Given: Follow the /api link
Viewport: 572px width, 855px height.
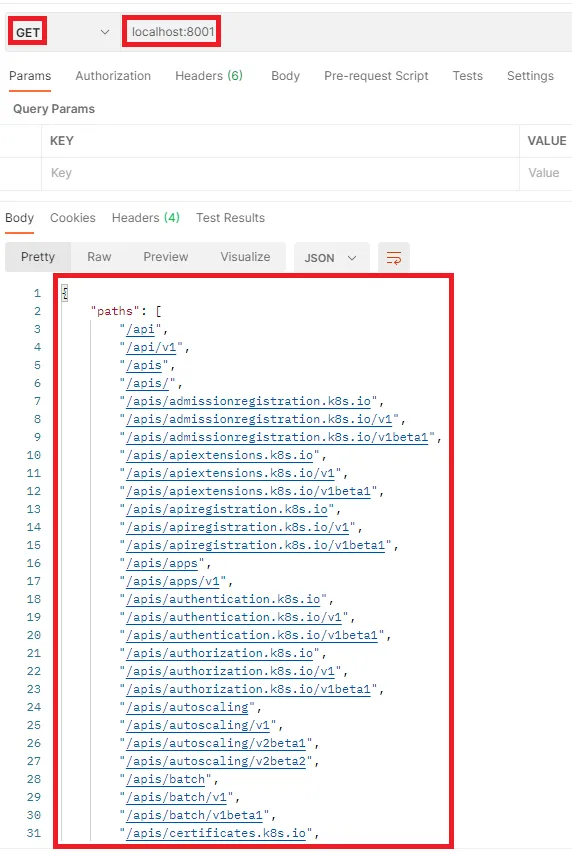Looking at the screenshot, I should 140,329.
